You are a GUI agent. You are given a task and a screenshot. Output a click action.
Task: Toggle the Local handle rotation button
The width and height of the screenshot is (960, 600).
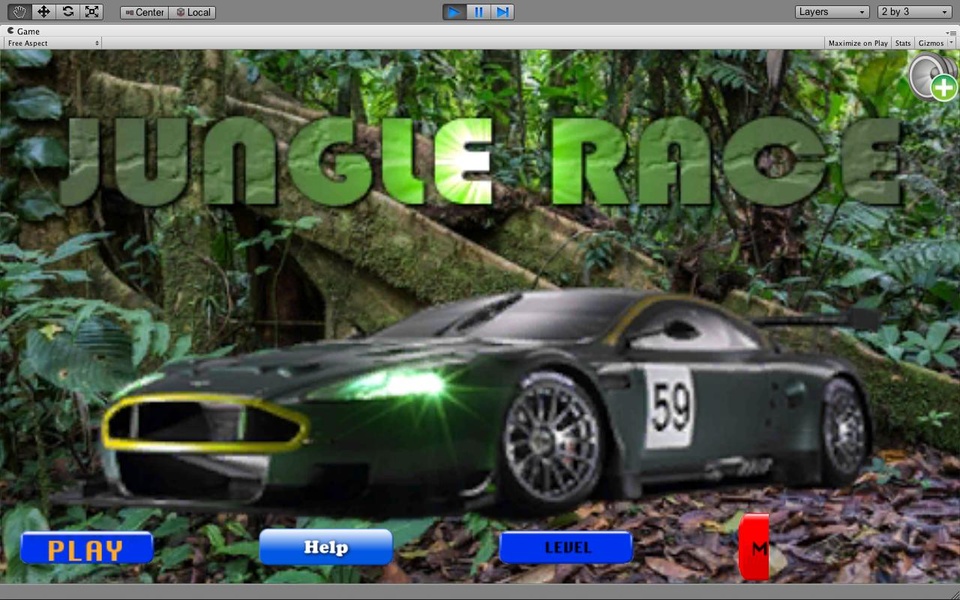click(x=192, y=12)
